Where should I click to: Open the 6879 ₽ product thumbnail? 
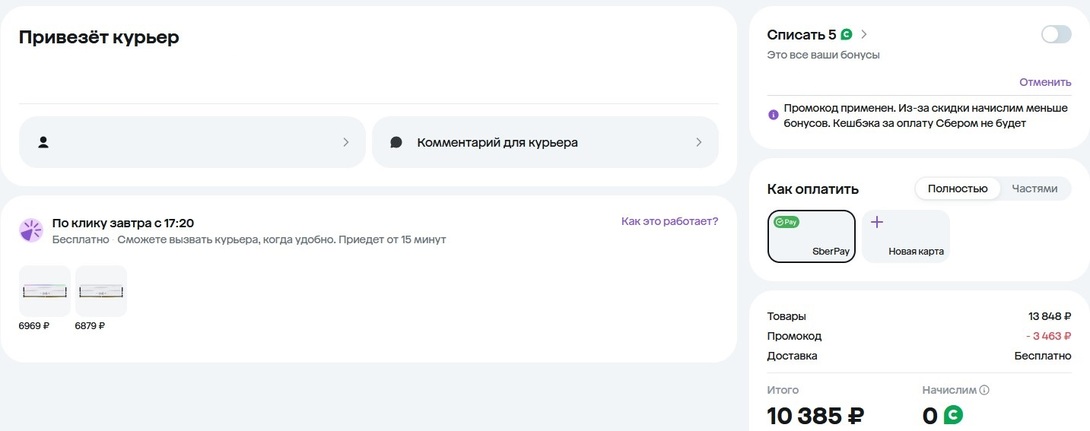point(100,291)
